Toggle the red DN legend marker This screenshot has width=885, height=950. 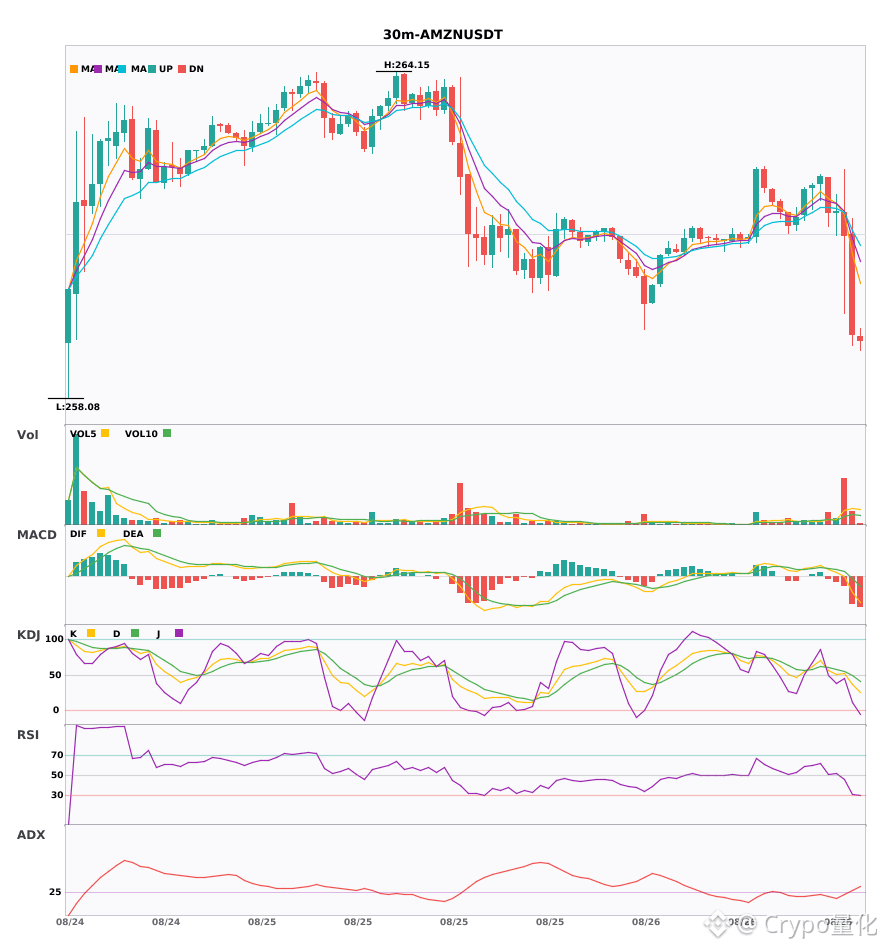pyautogui.click(x=182, y=69)
